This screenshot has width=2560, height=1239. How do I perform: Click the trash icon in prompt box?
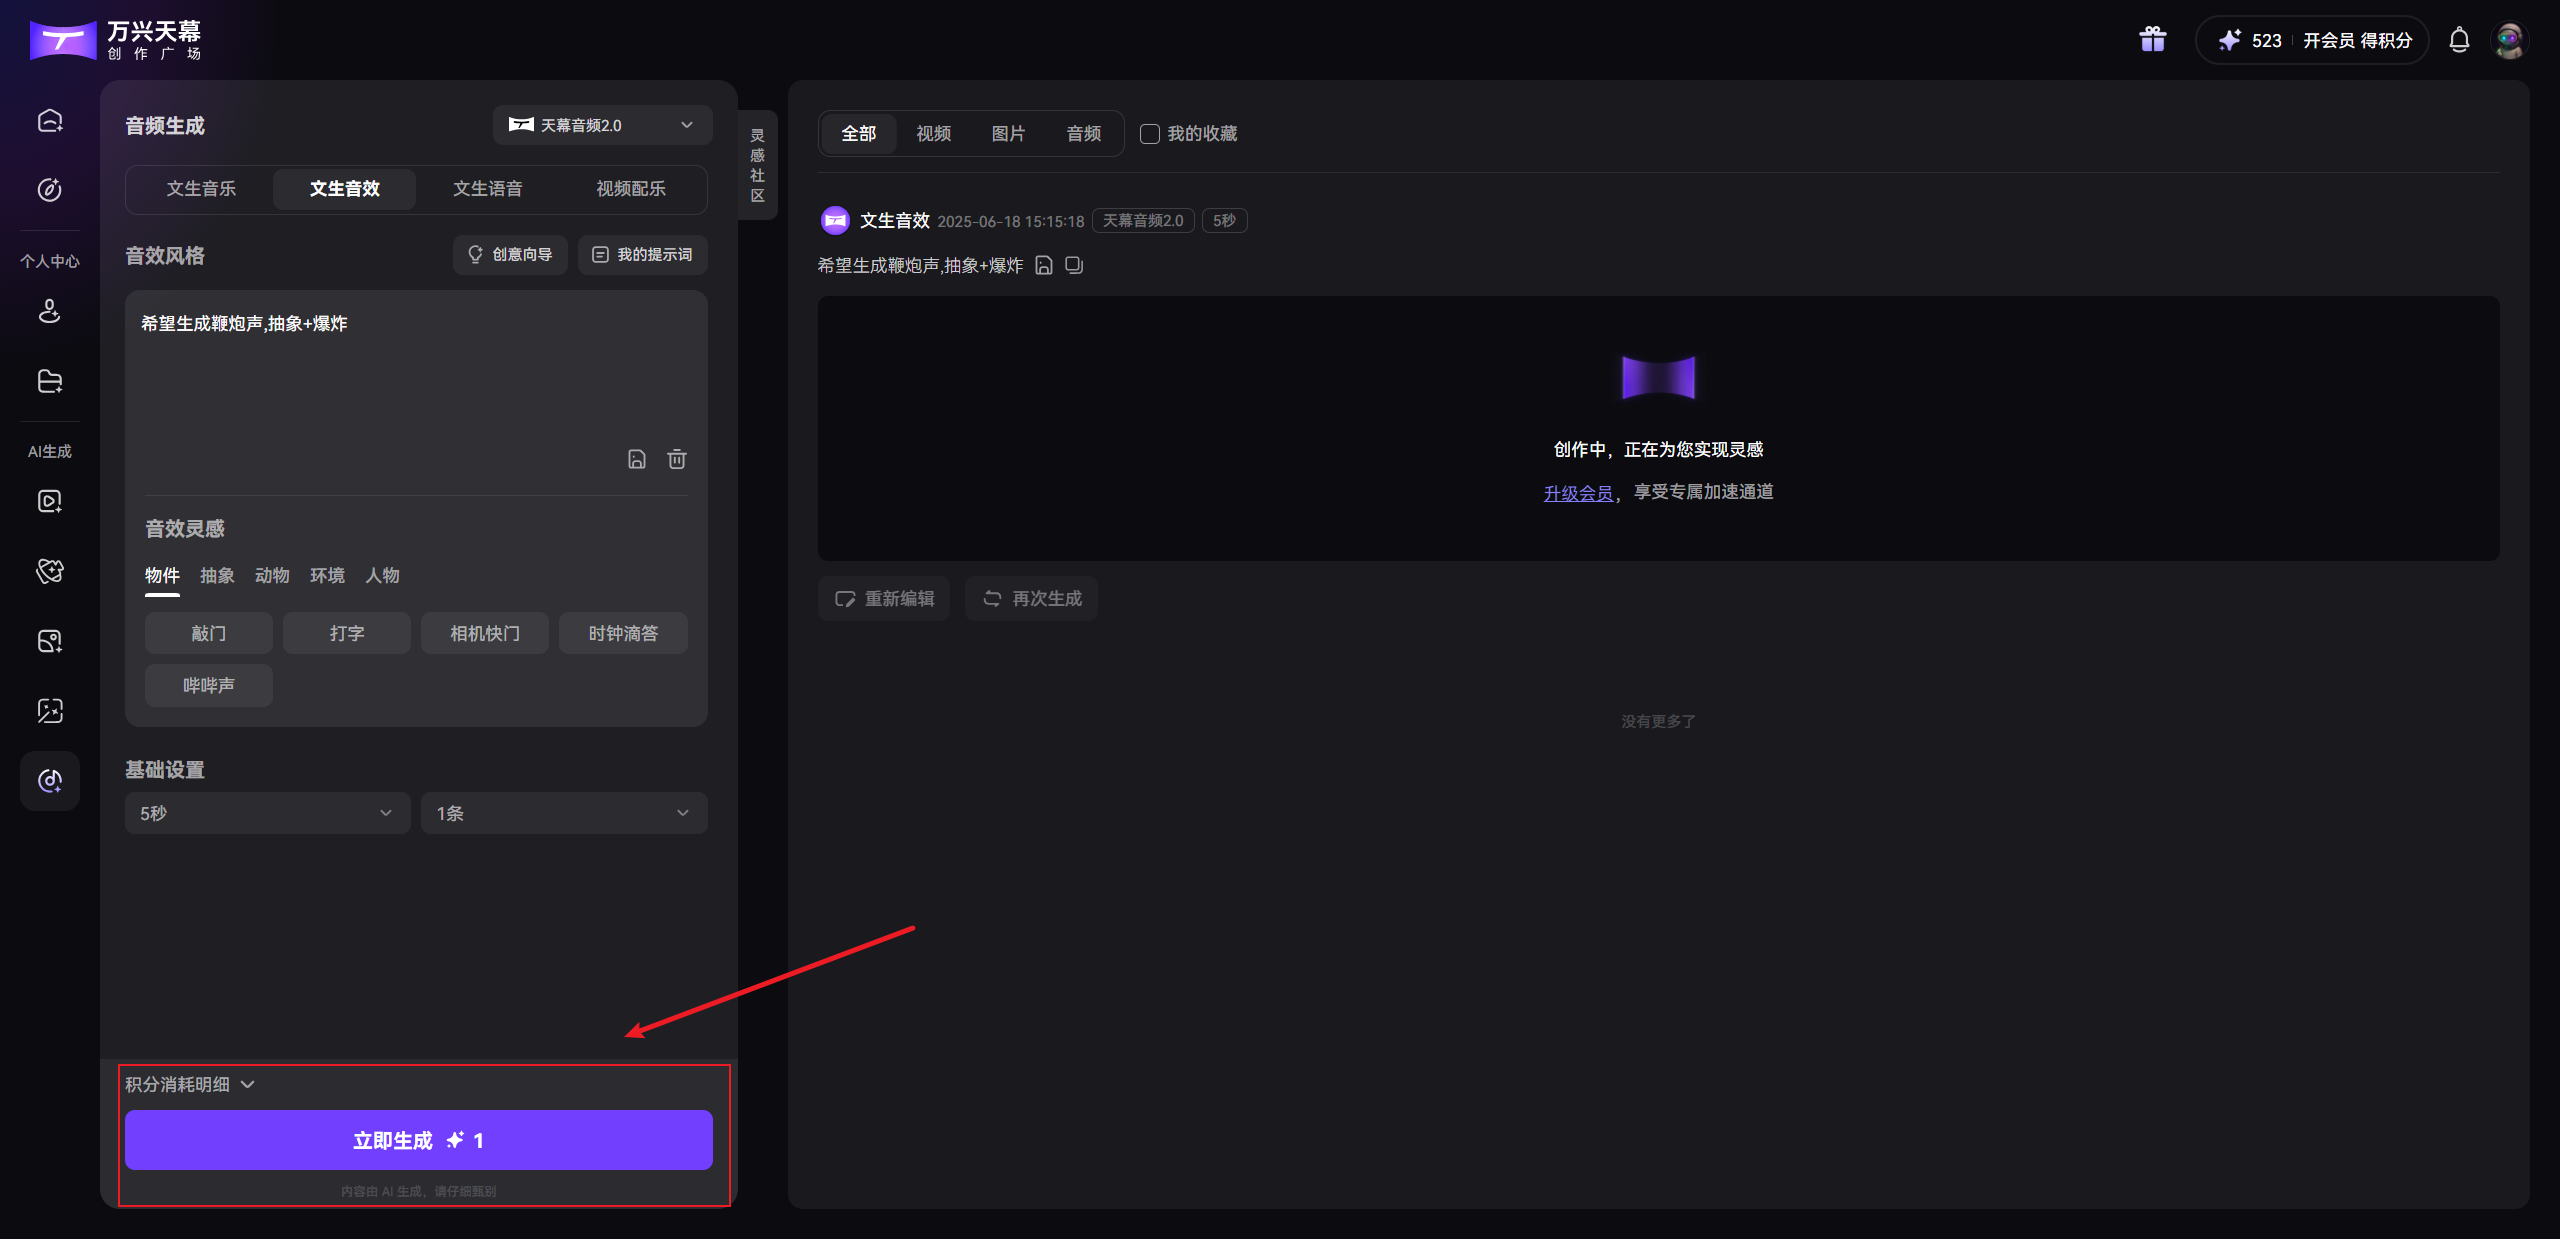[677, 459]
